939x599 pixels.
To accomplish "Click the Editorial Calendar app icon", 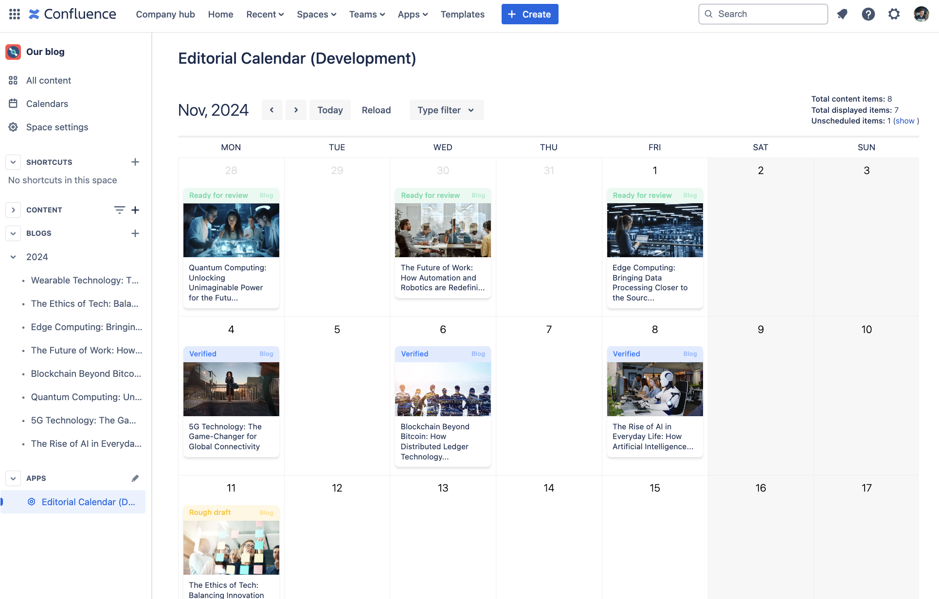I will pyautogui.click(x=31, y=502).
